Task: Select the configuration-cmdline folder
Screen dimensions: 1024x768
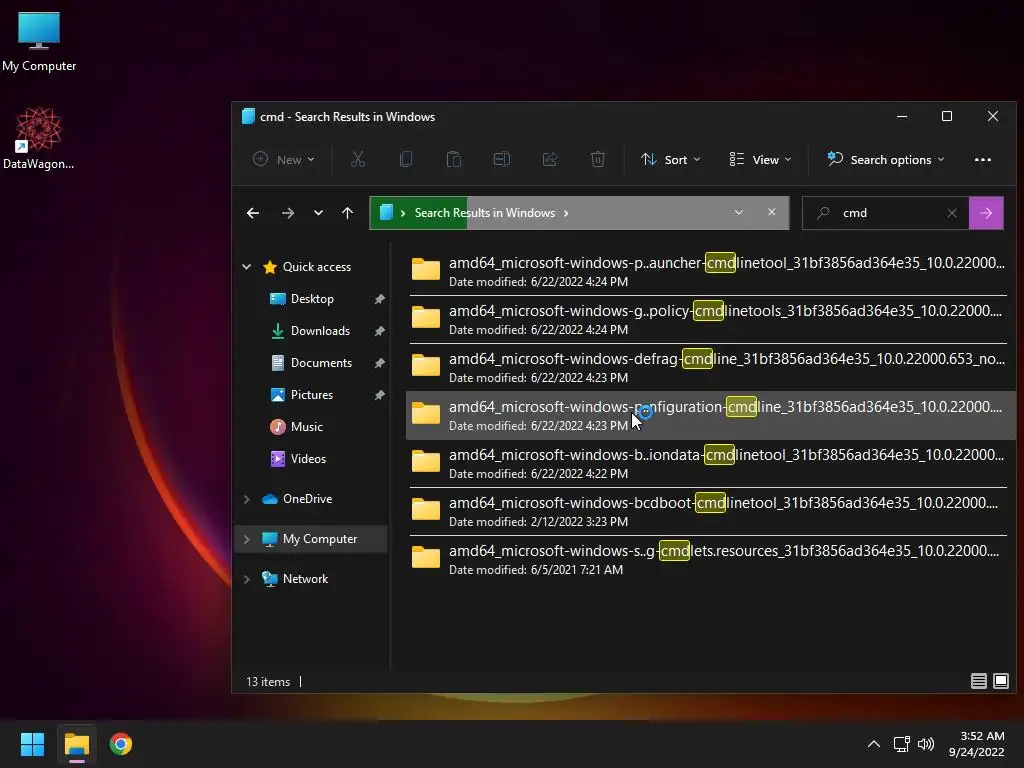Action: pyautogui.click(x=709, y=415)
